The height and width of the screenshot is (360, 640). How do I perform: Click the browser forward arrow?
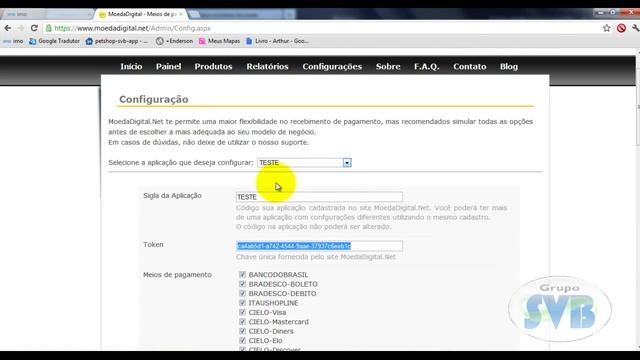tap(21, 28)
